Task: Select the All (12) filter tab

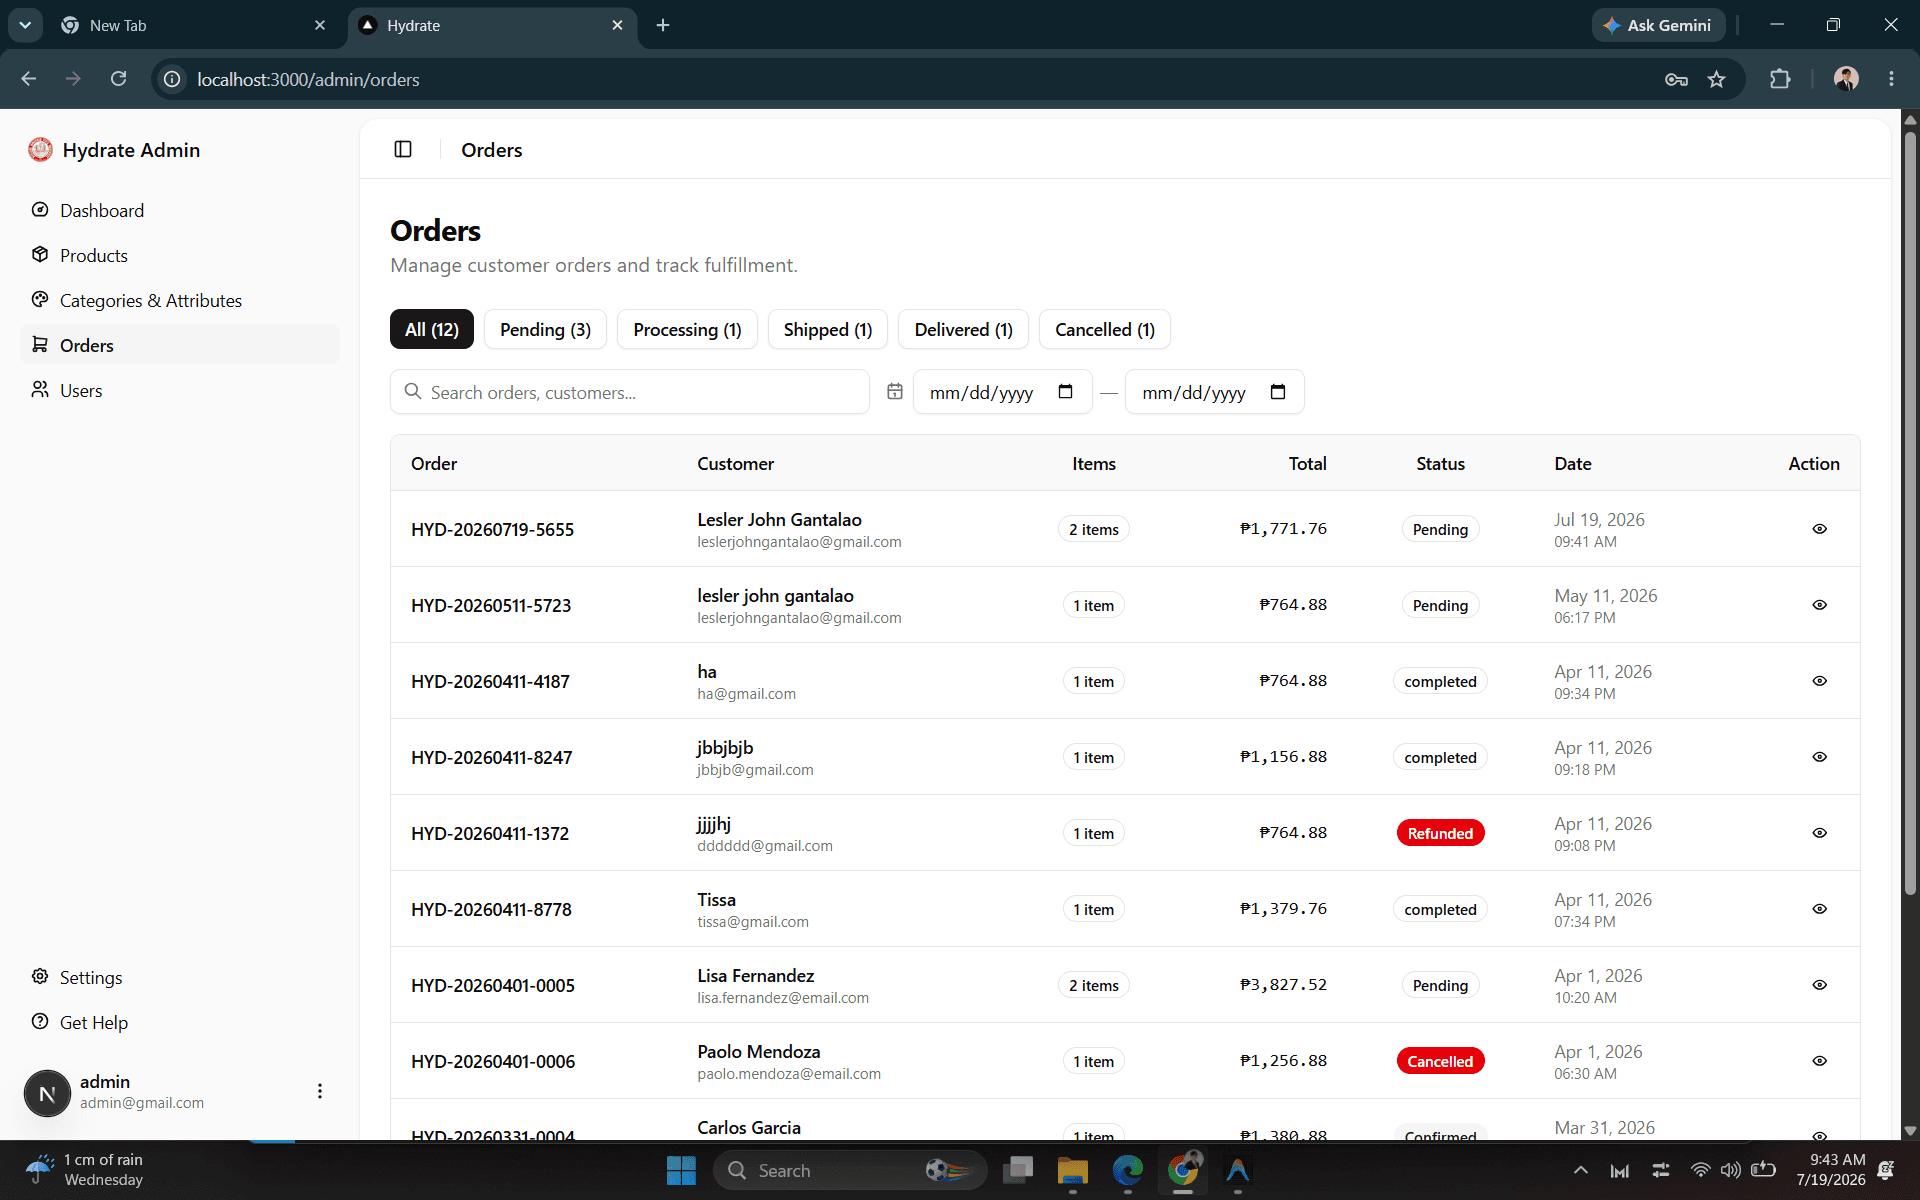Action: click(x=432, y=330)
